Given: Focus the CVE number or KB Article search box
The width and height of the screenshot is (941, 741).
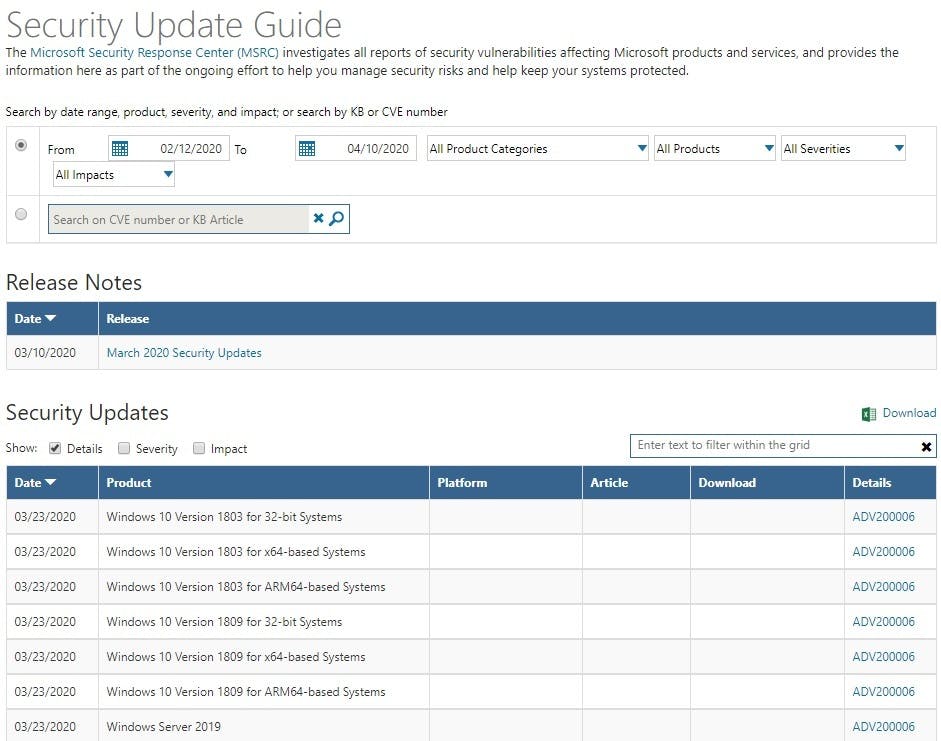Looking at the screenshot, I should click(178, 219).
